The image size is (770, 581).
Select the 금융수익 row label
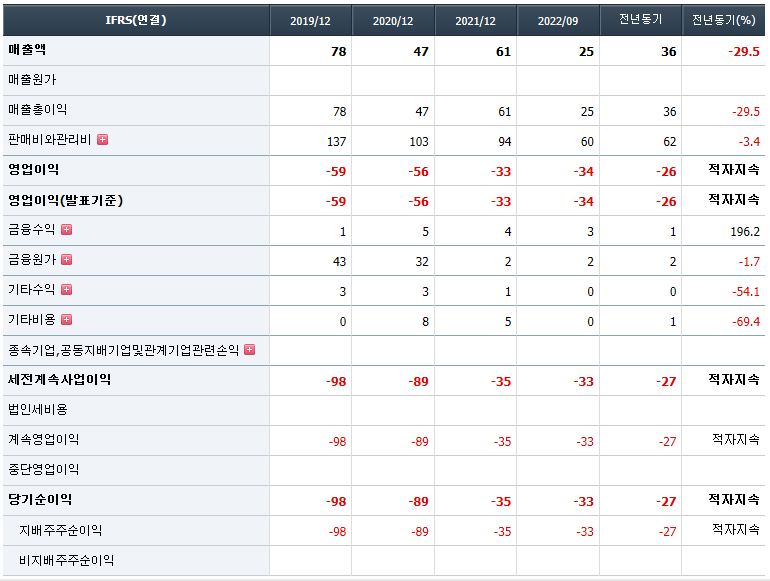(31, 229)
